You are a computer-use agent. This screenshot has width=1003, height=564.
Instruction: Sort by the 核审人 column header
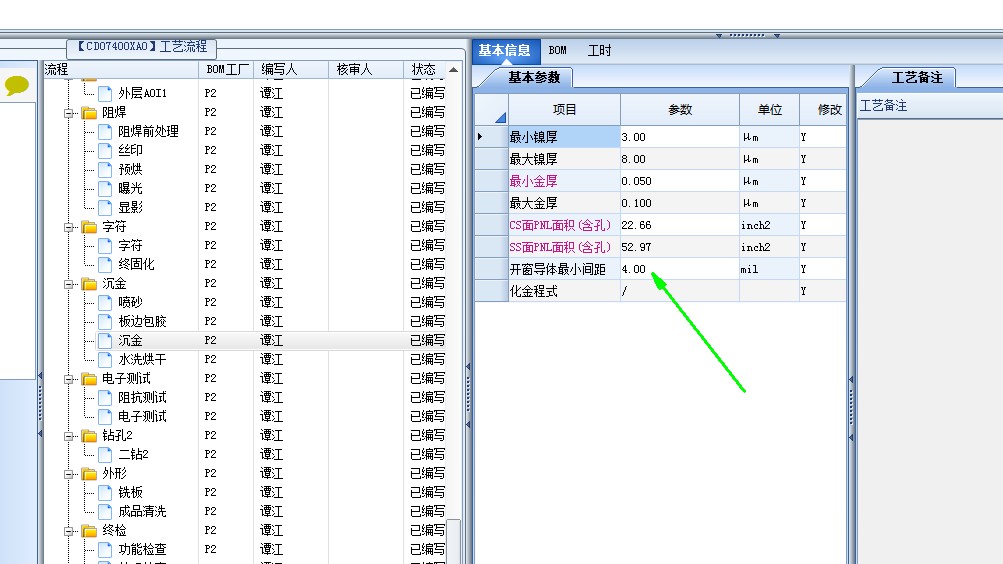pos(366,70)
